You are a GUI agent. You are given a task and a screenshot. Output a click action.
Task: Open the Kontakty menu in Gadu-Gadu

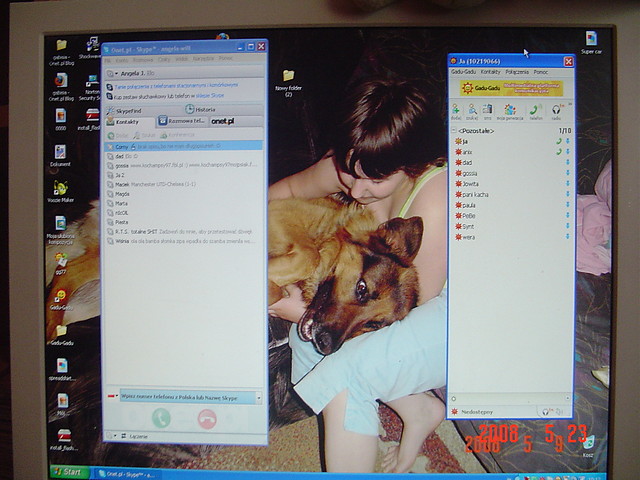(x=490, y=72)
